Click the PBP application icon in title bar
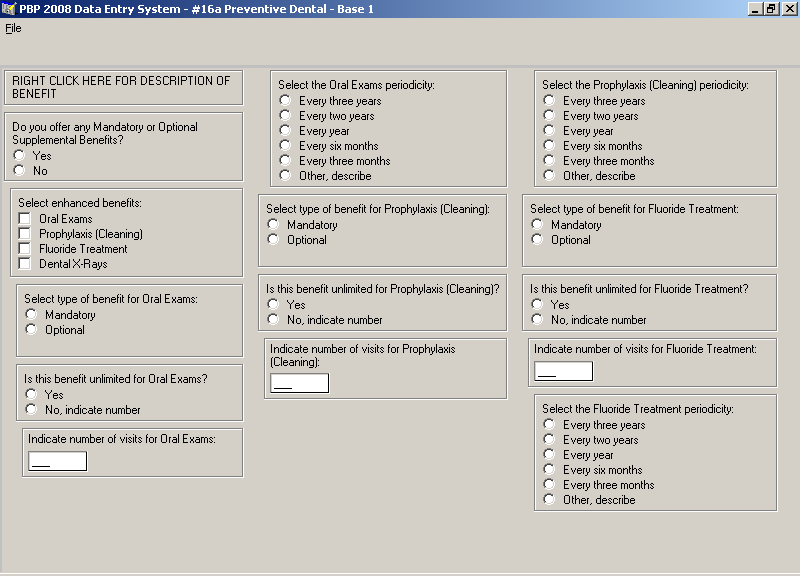This screenshot has height=576, width=800. [x=9, y=9]
